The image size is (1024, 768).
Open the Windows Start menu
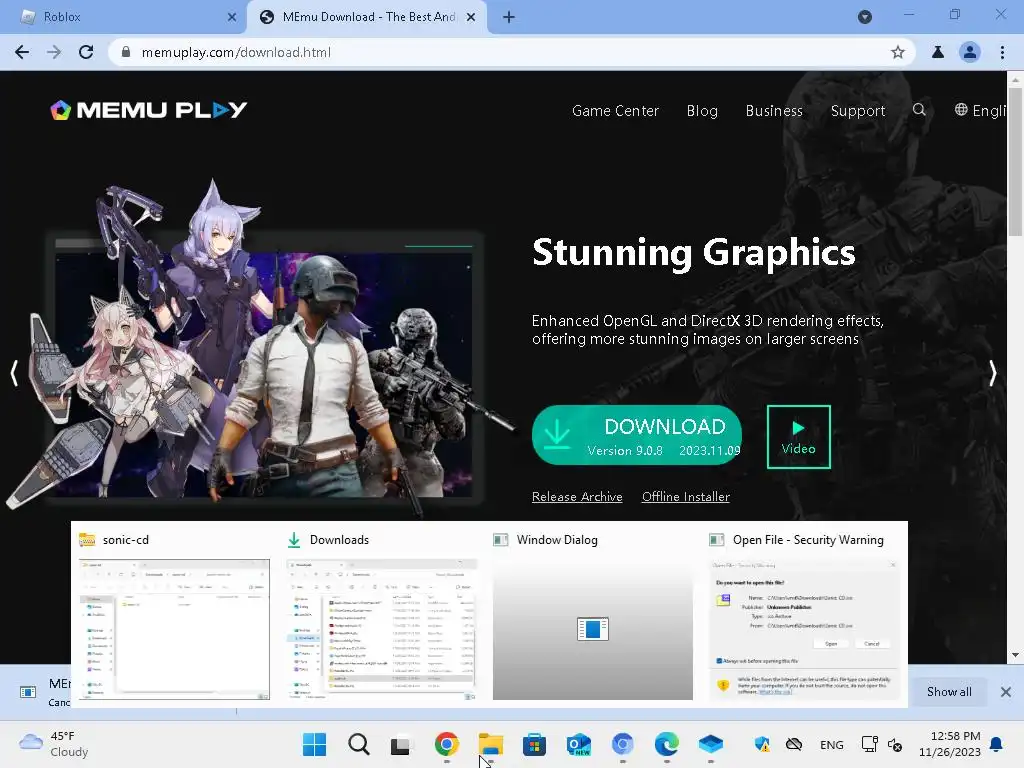[x=314, y=744]
